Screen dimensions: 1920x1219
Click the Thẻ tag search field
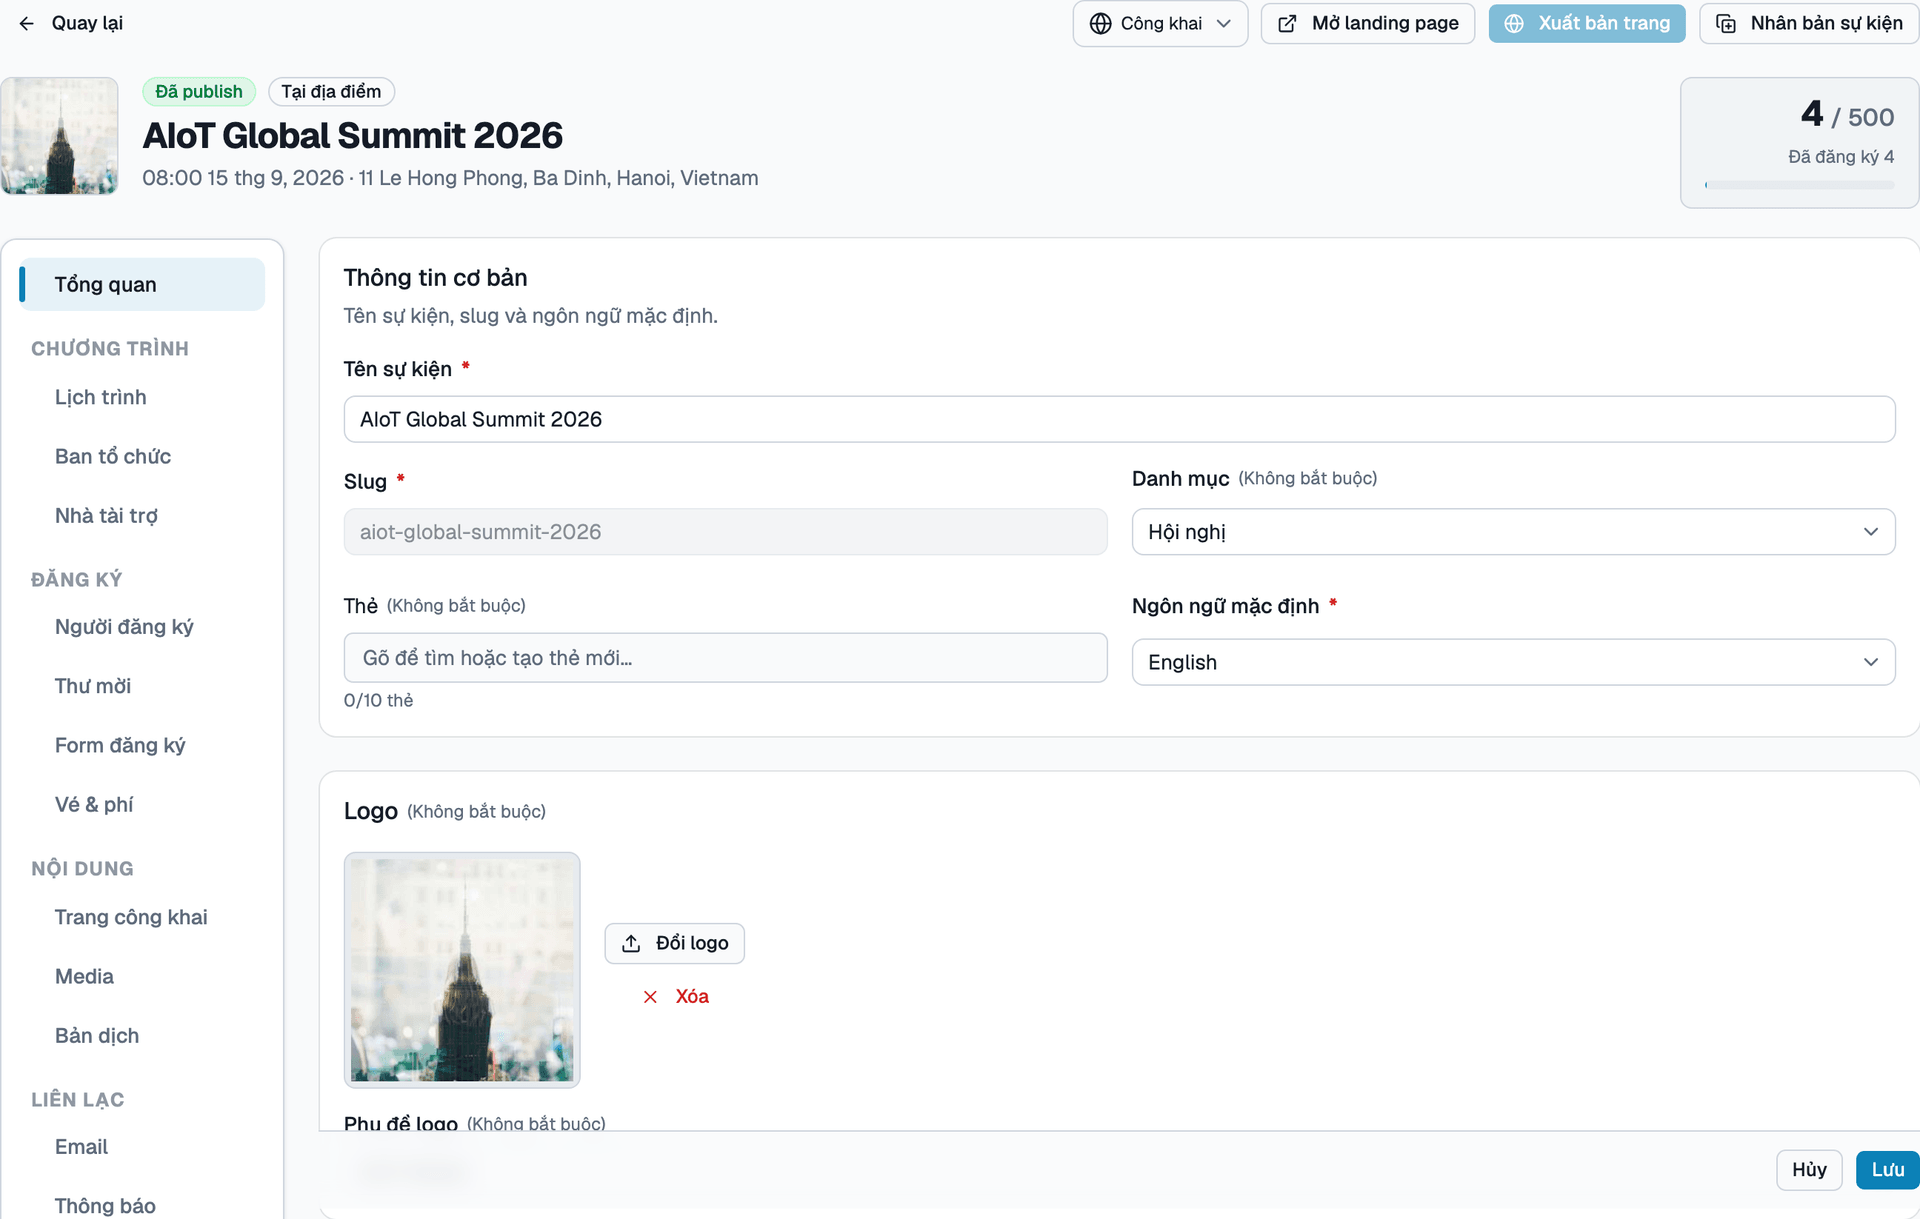click(725, 657)
